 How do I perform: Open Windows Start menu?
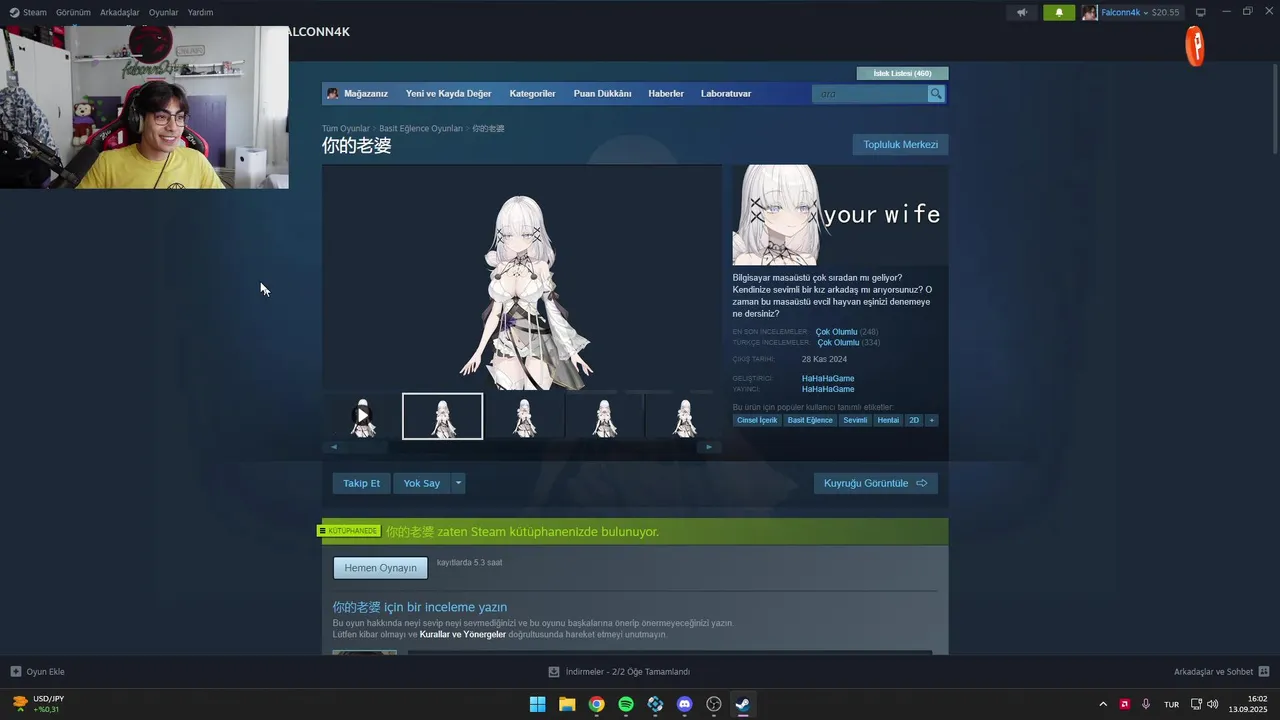(x=537, y=704)
